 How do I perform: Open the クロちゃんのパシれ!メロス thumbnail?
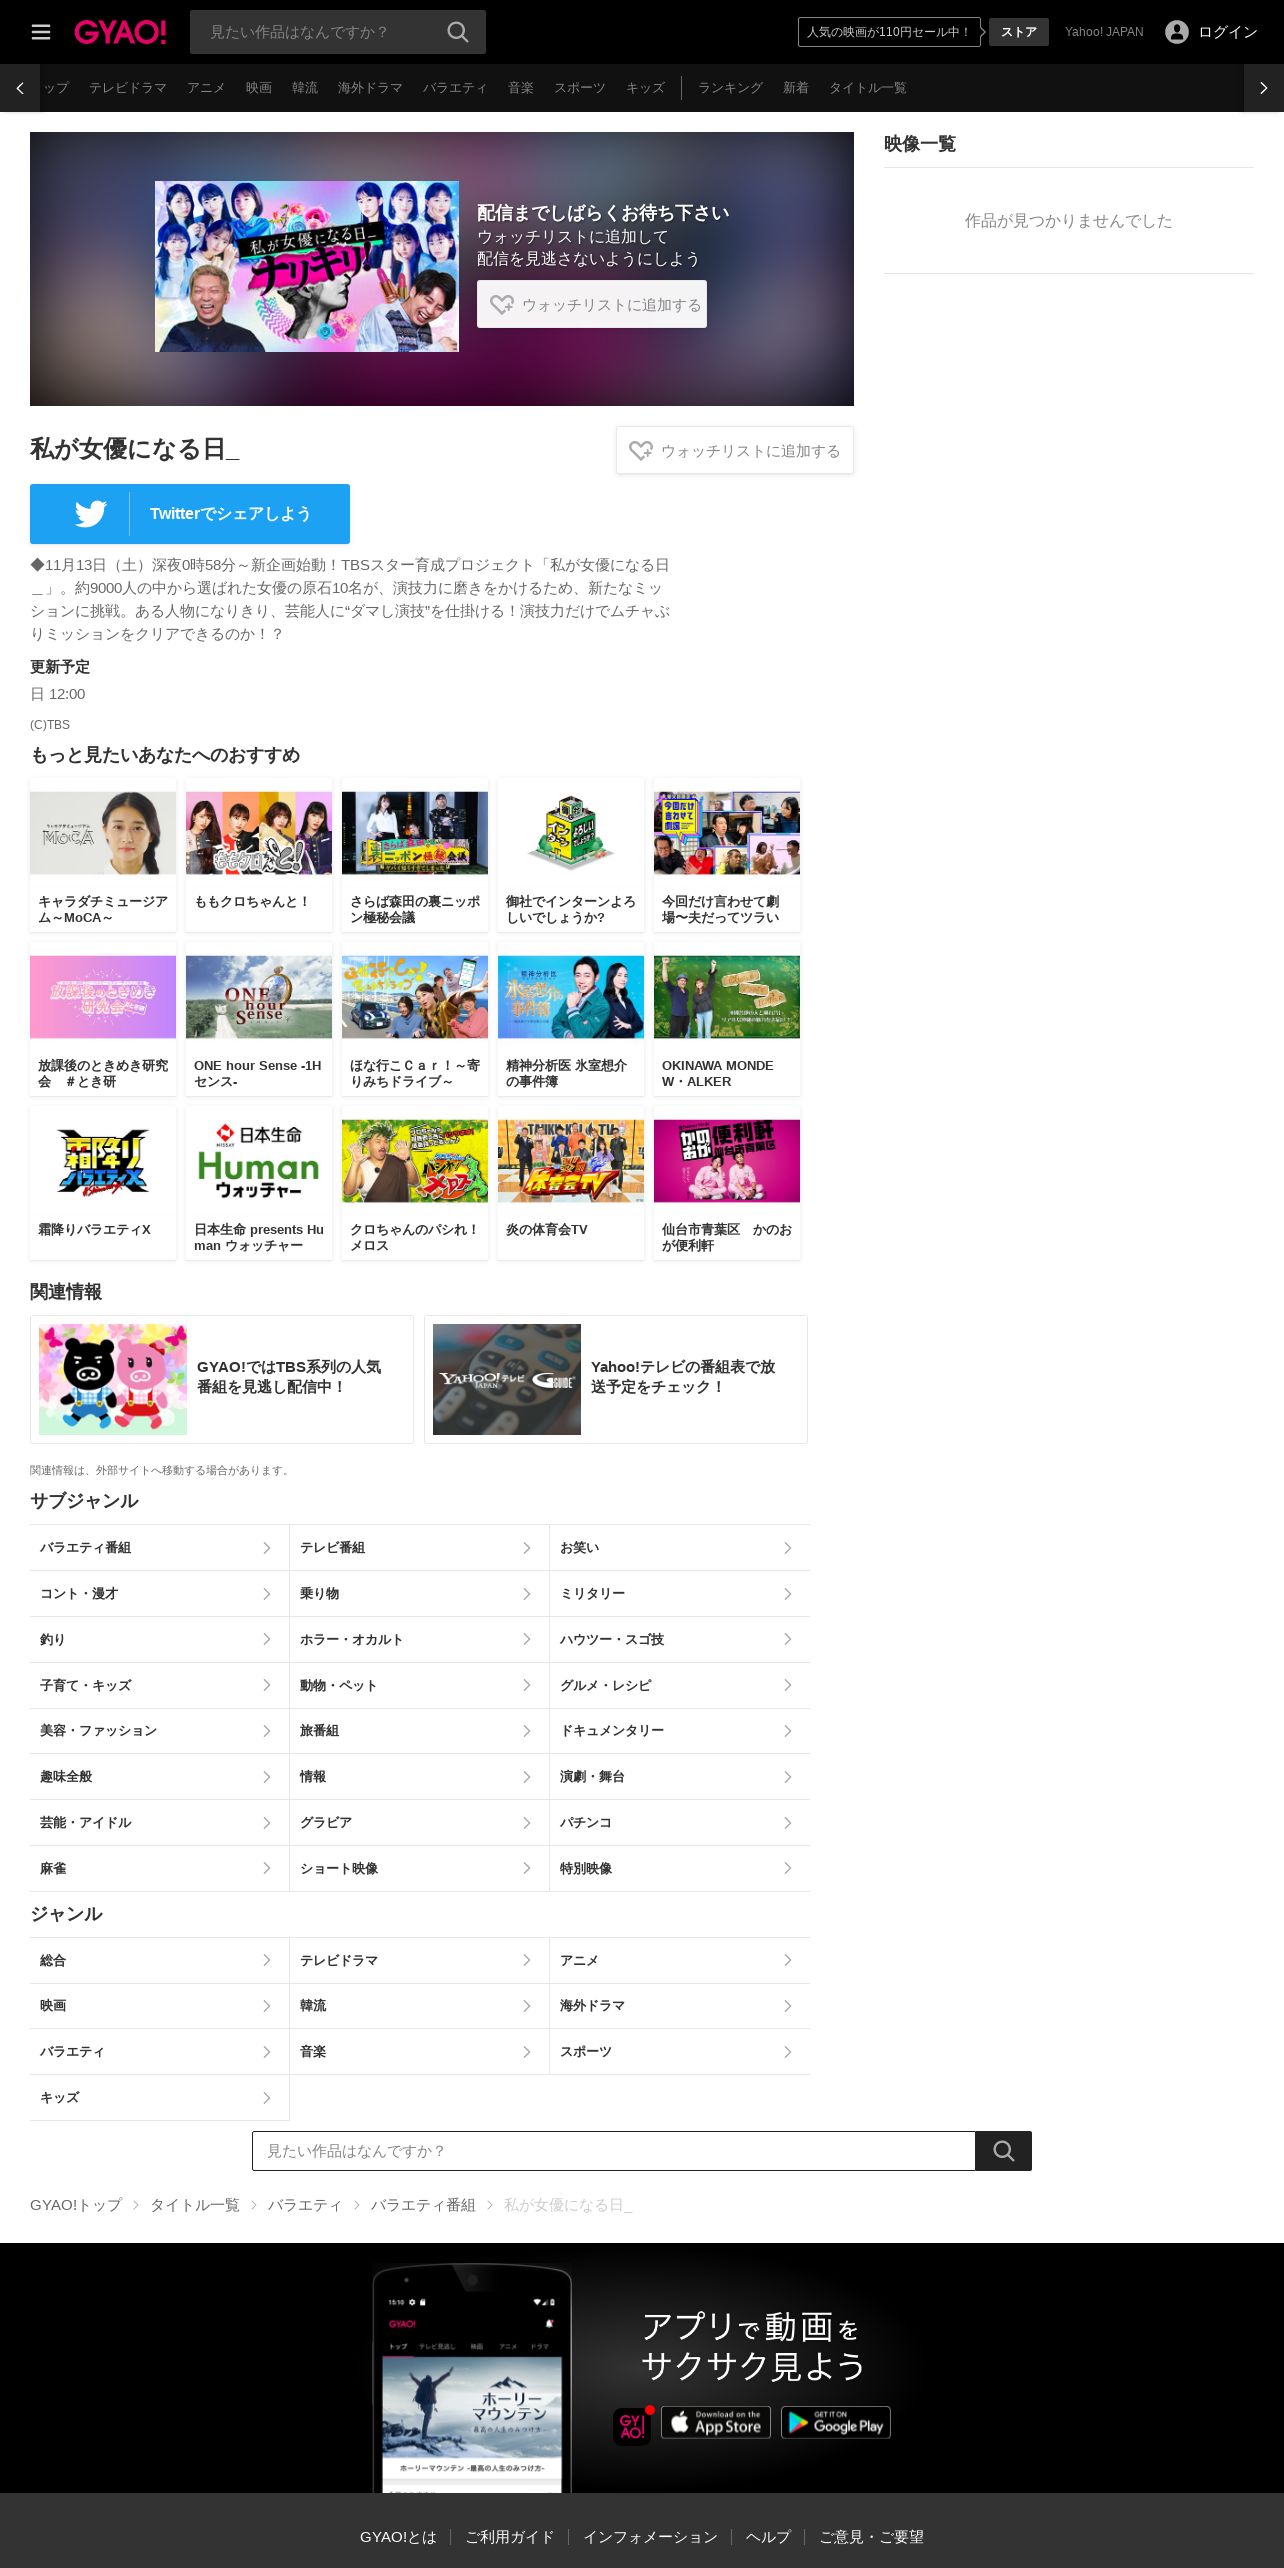[x=415, y=1161]
